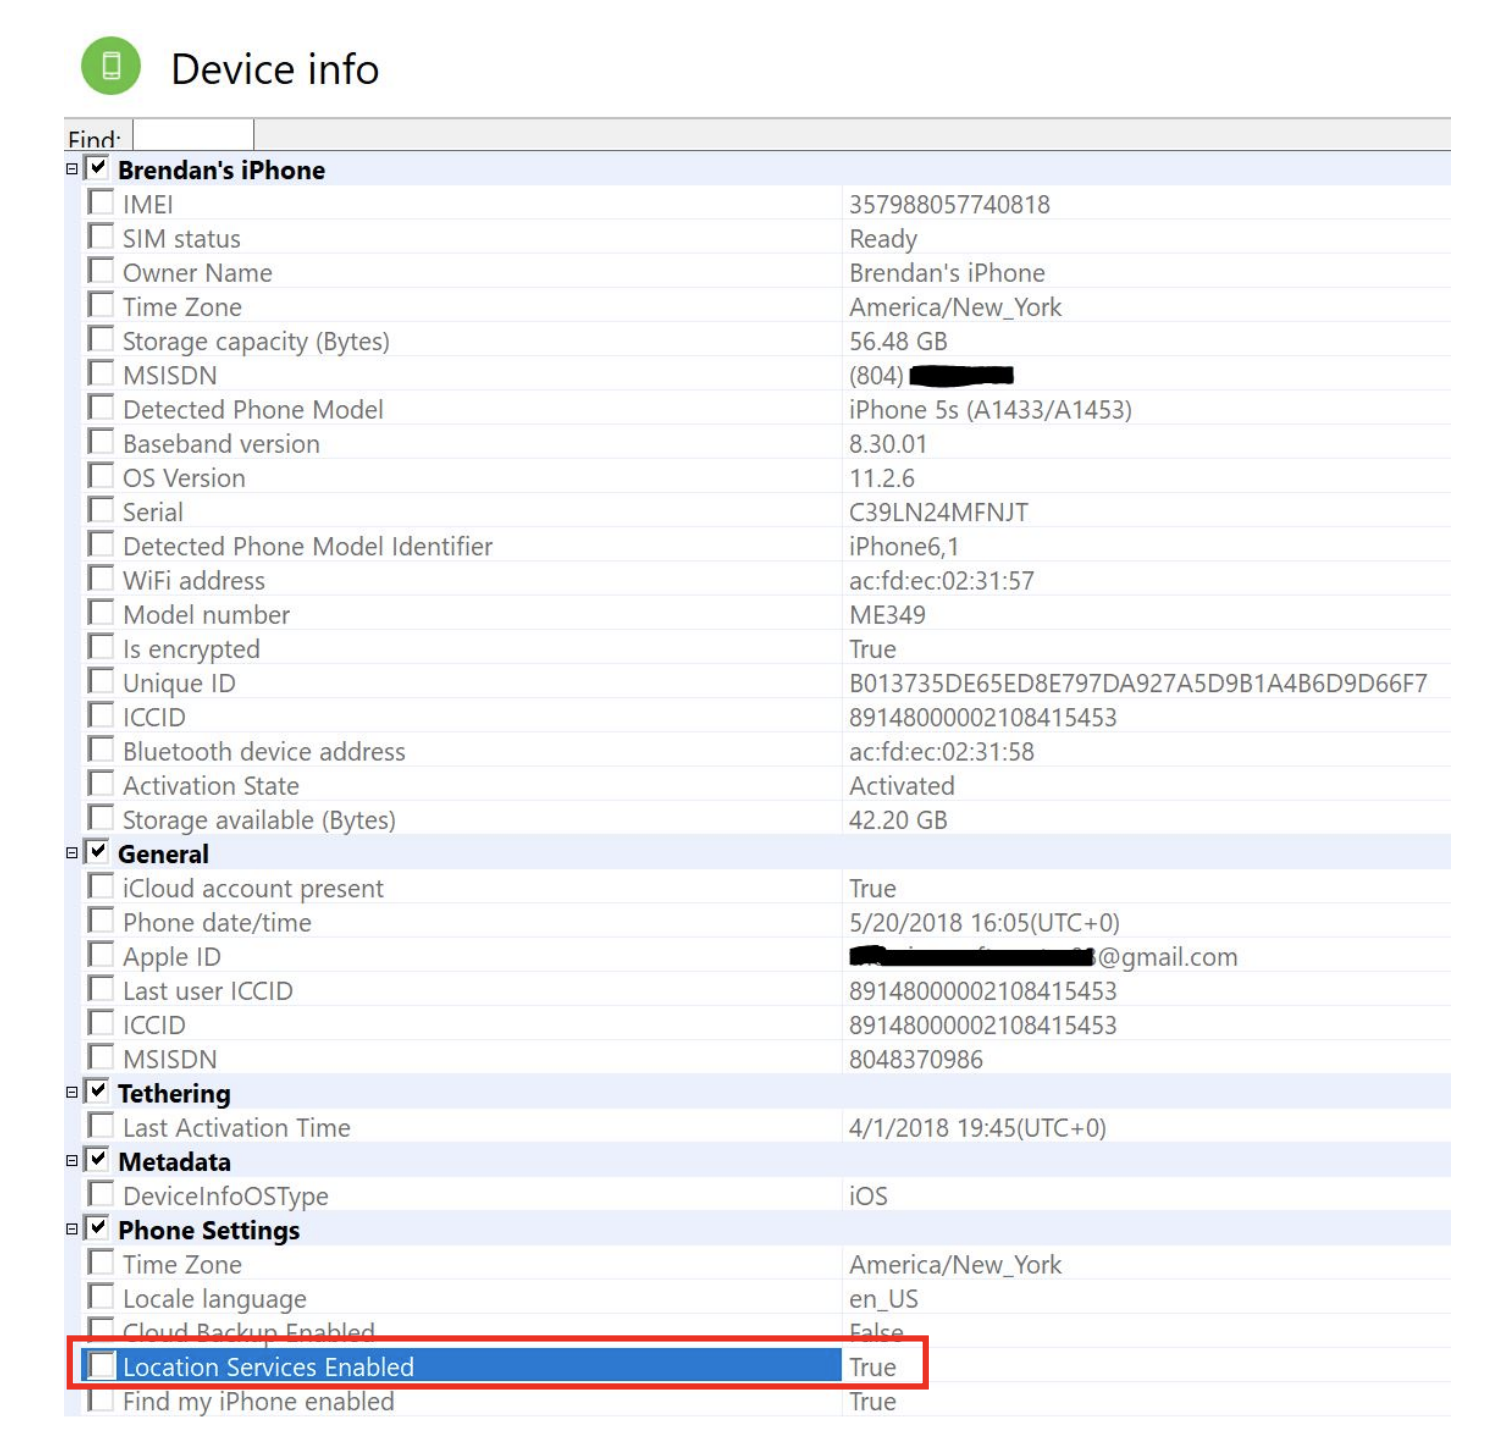Viewport: 1500px width, 1438px height.
Task: Collapse the Brendan's iPhone section
Action: 72,169
